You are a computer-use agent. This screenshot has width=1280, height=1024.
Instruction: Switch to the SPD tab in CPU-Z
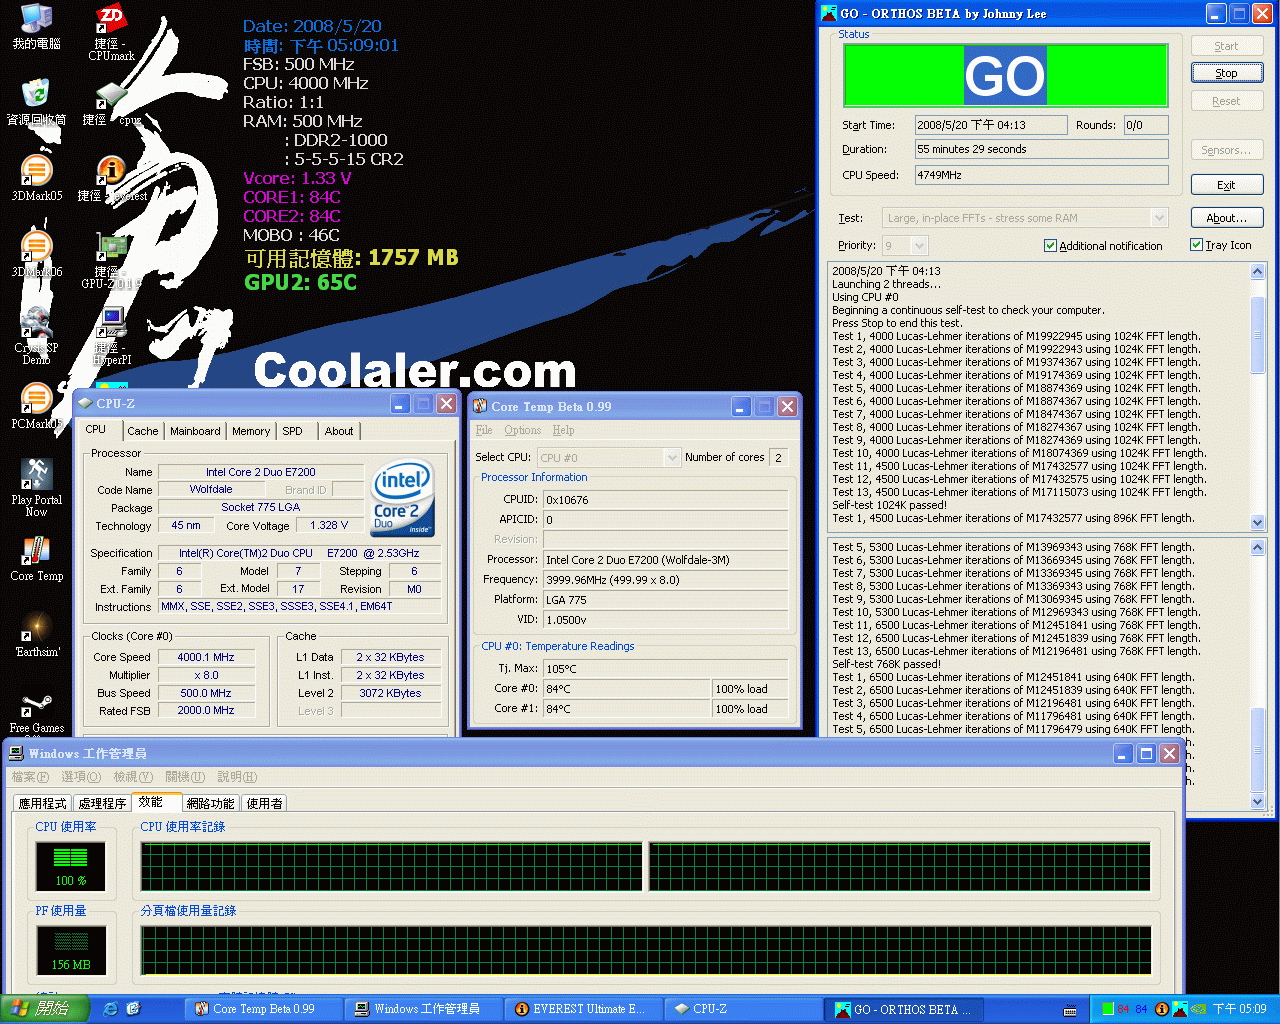click(x=292, y=431)
